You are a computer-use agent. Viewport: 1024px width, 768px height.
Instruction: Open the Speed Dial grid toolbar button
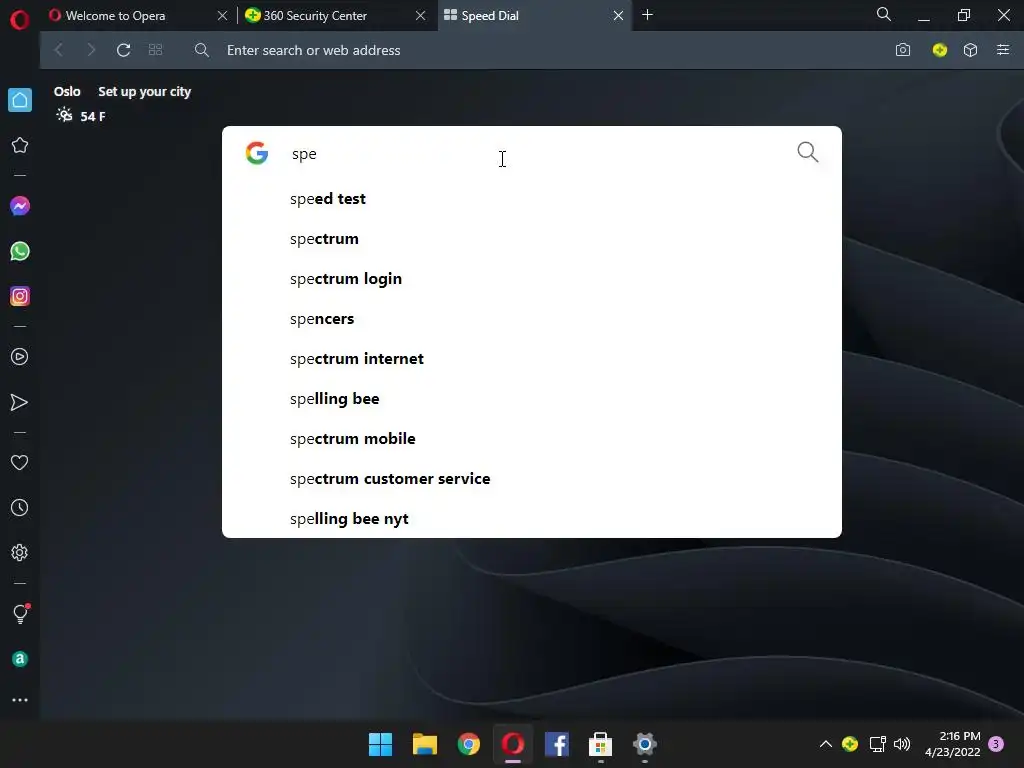(155, 50)
